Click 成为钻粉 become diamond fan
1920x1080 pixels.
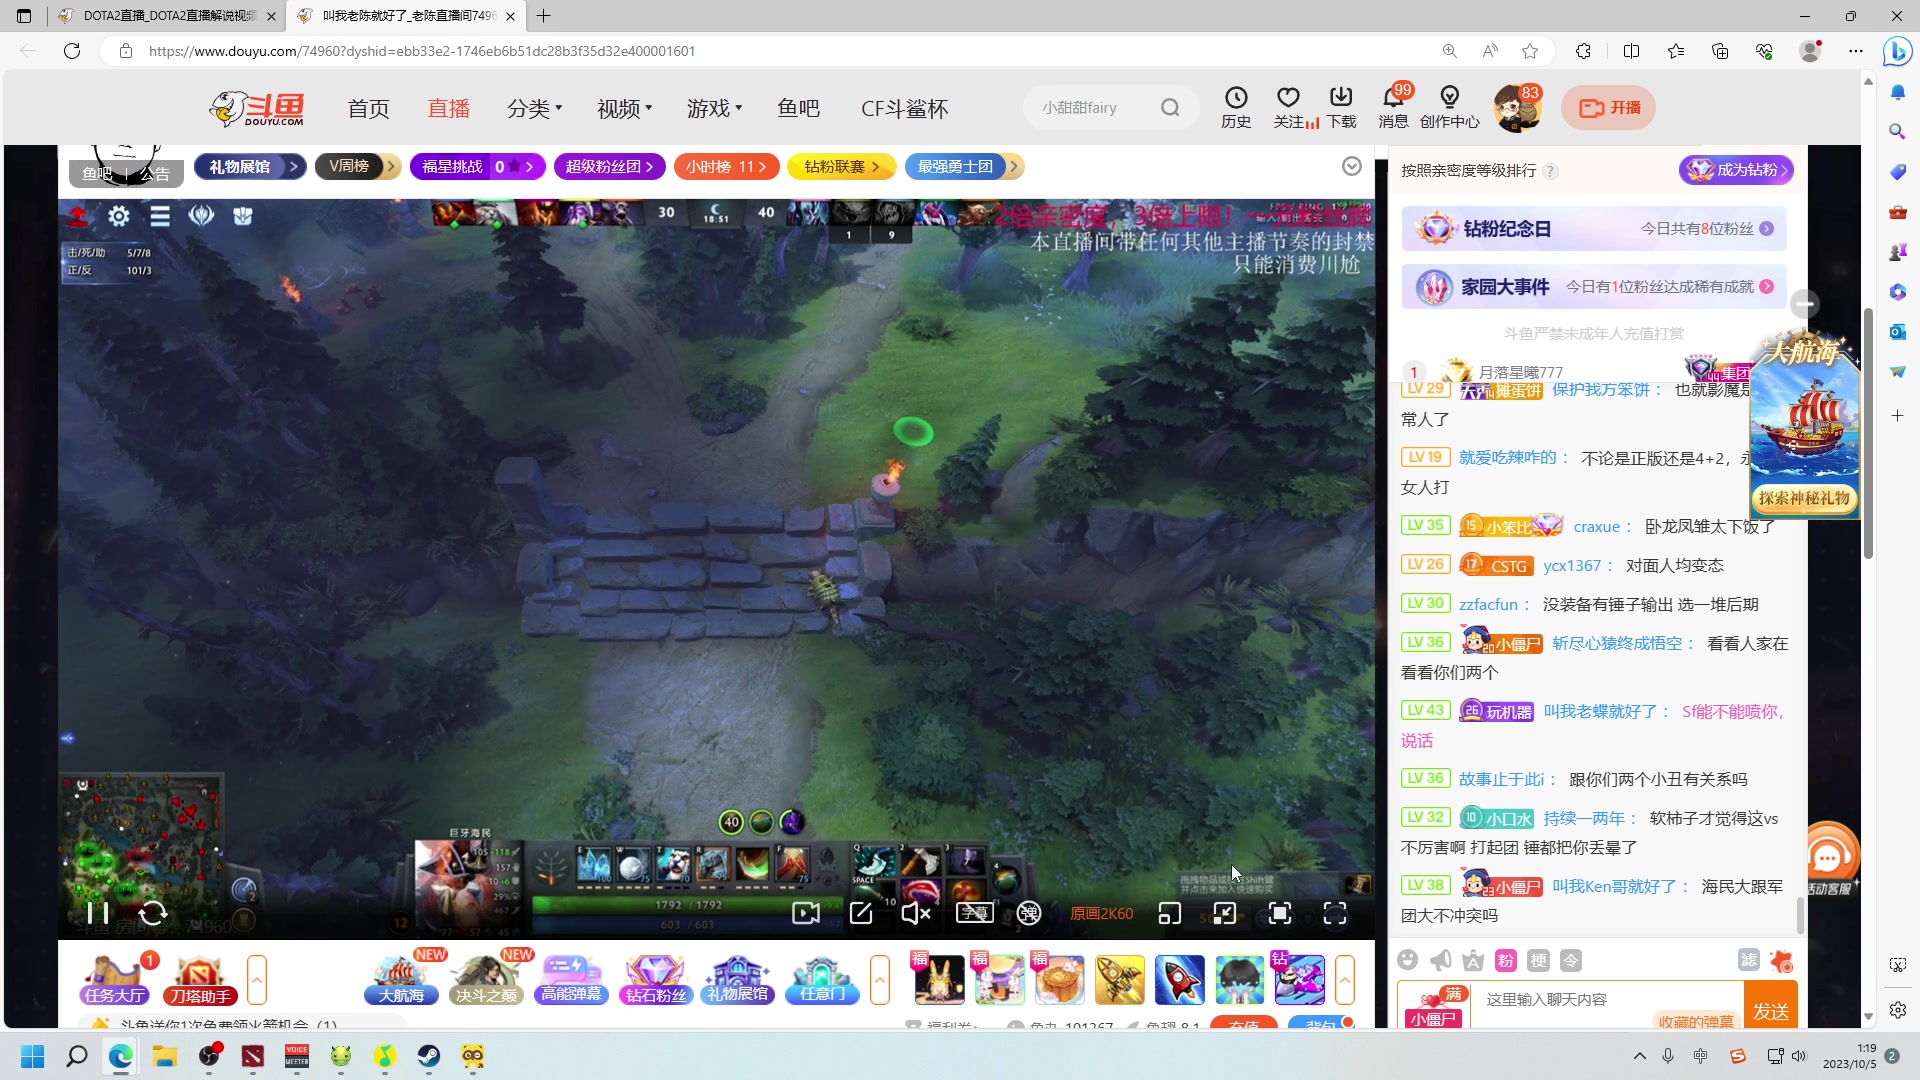(1736, 170)
